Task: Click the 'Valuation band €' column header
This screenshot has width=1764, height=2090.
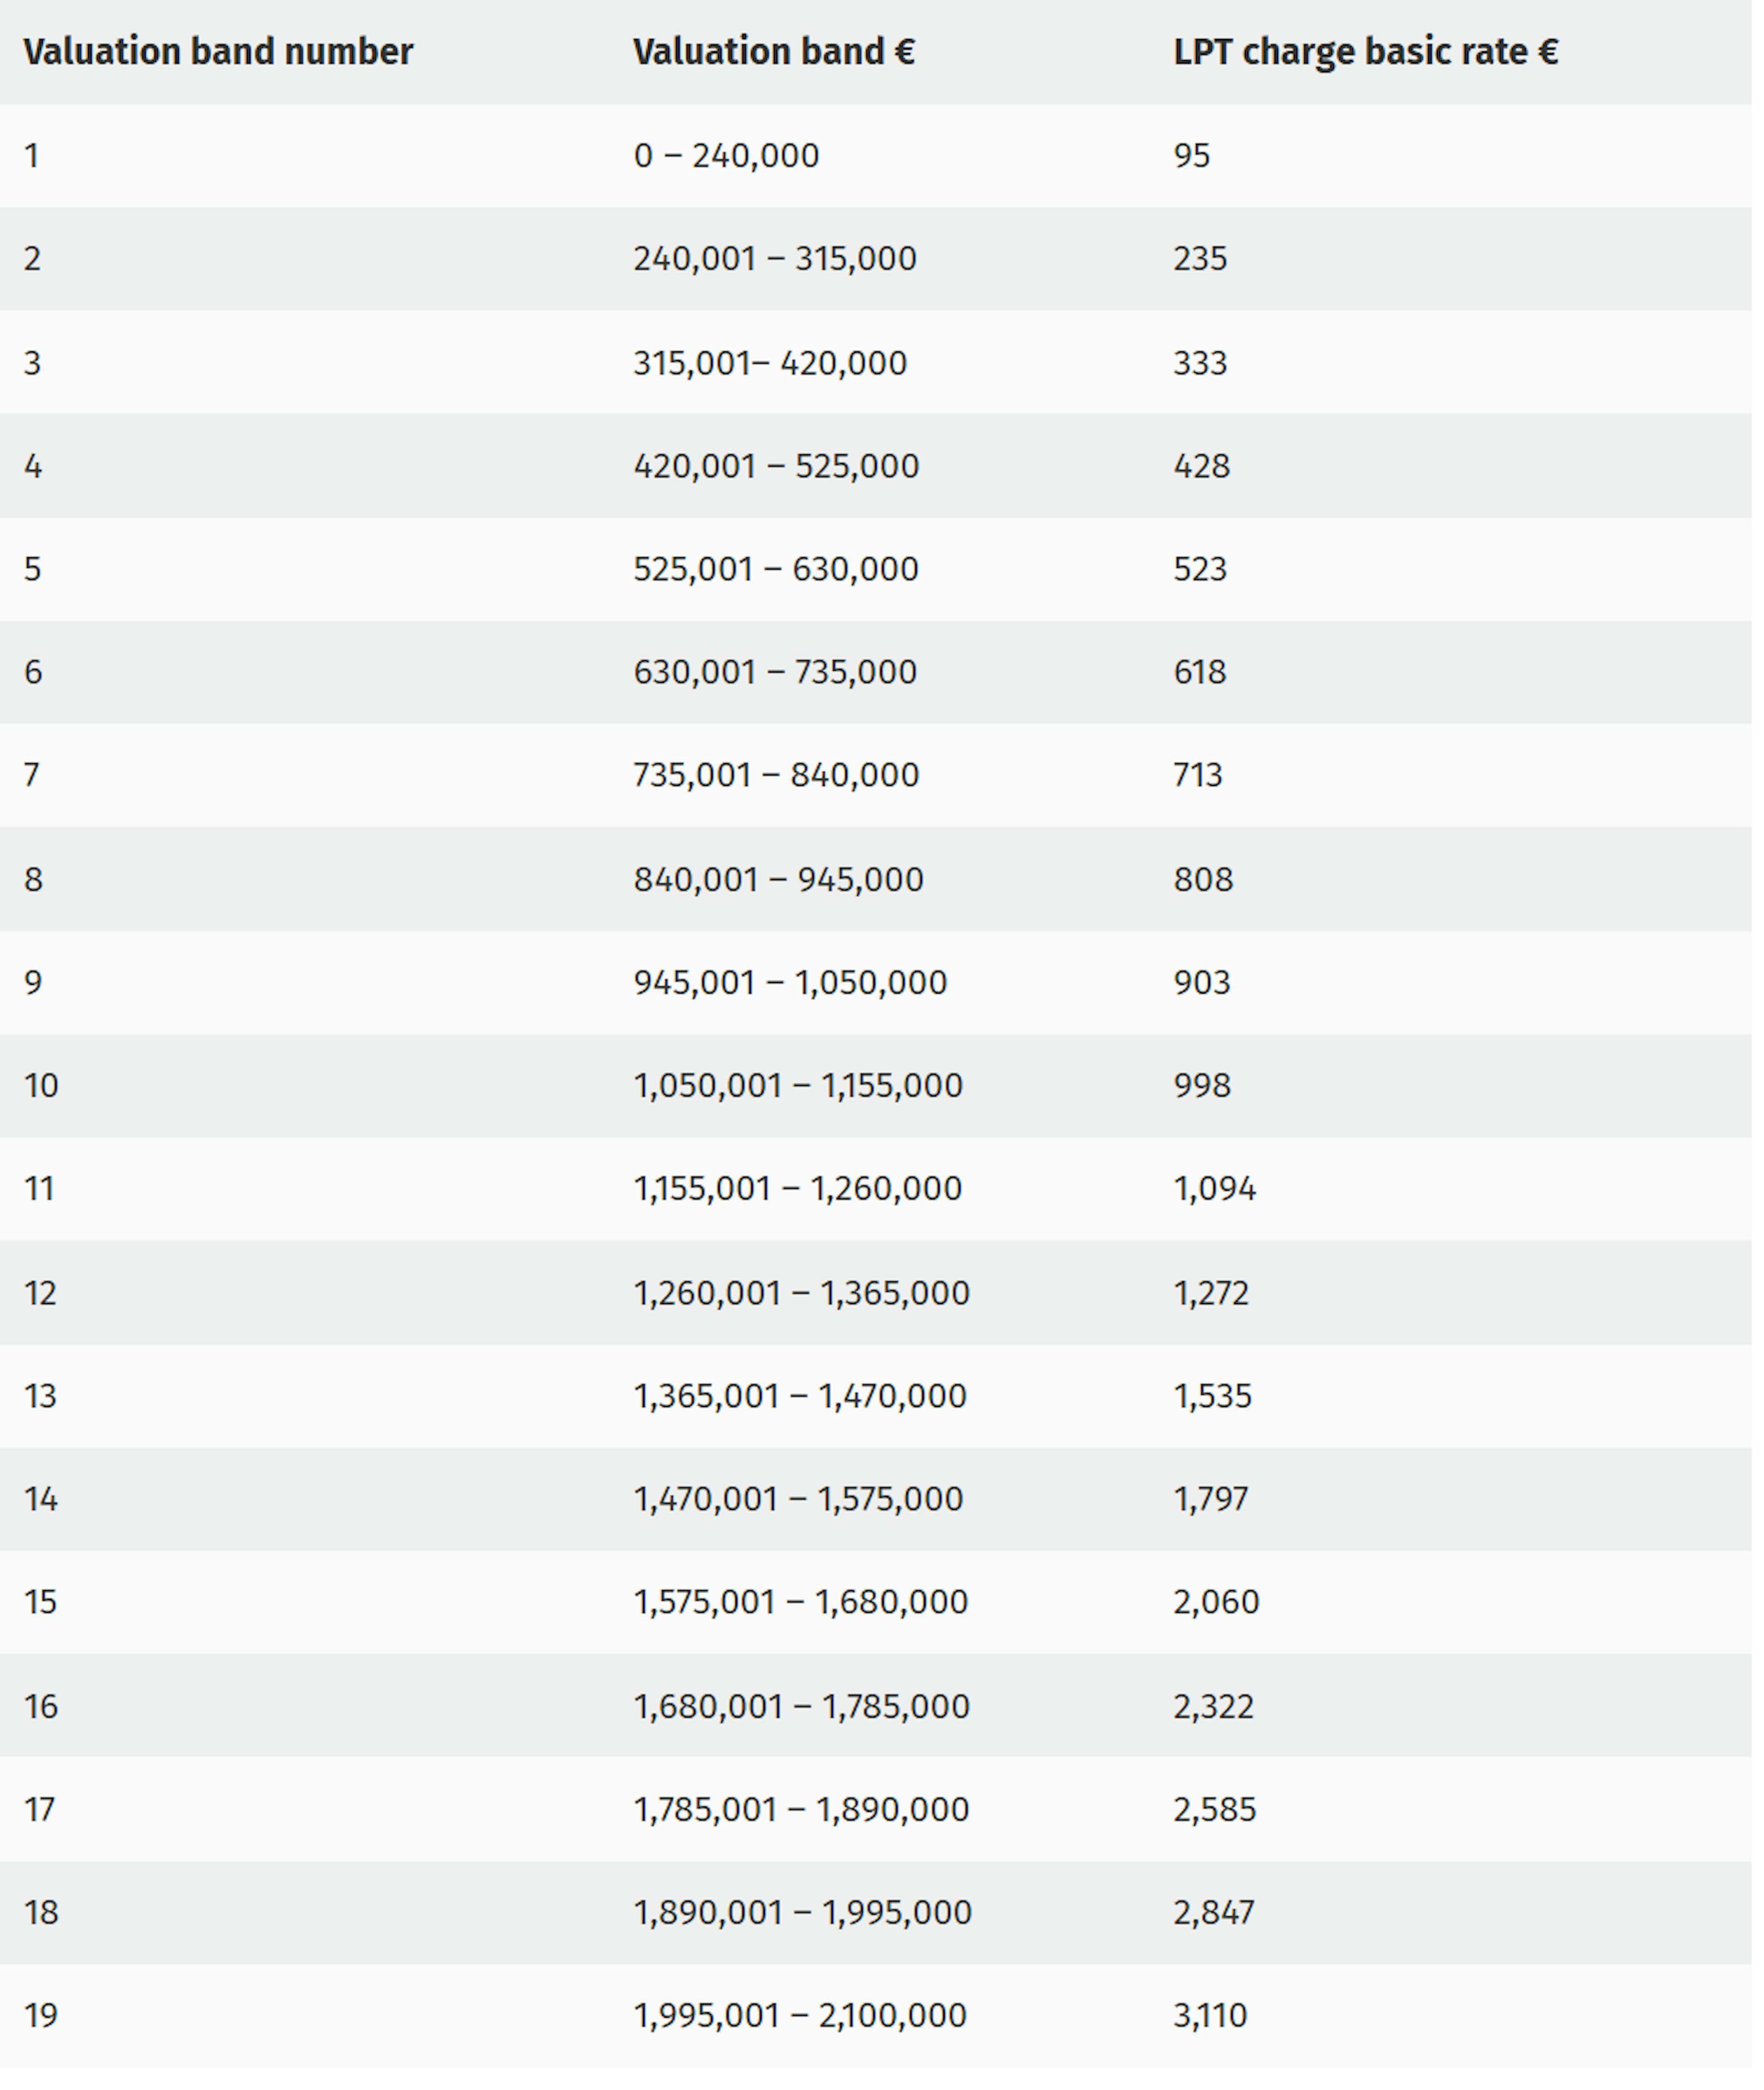Action: point(774,52)
